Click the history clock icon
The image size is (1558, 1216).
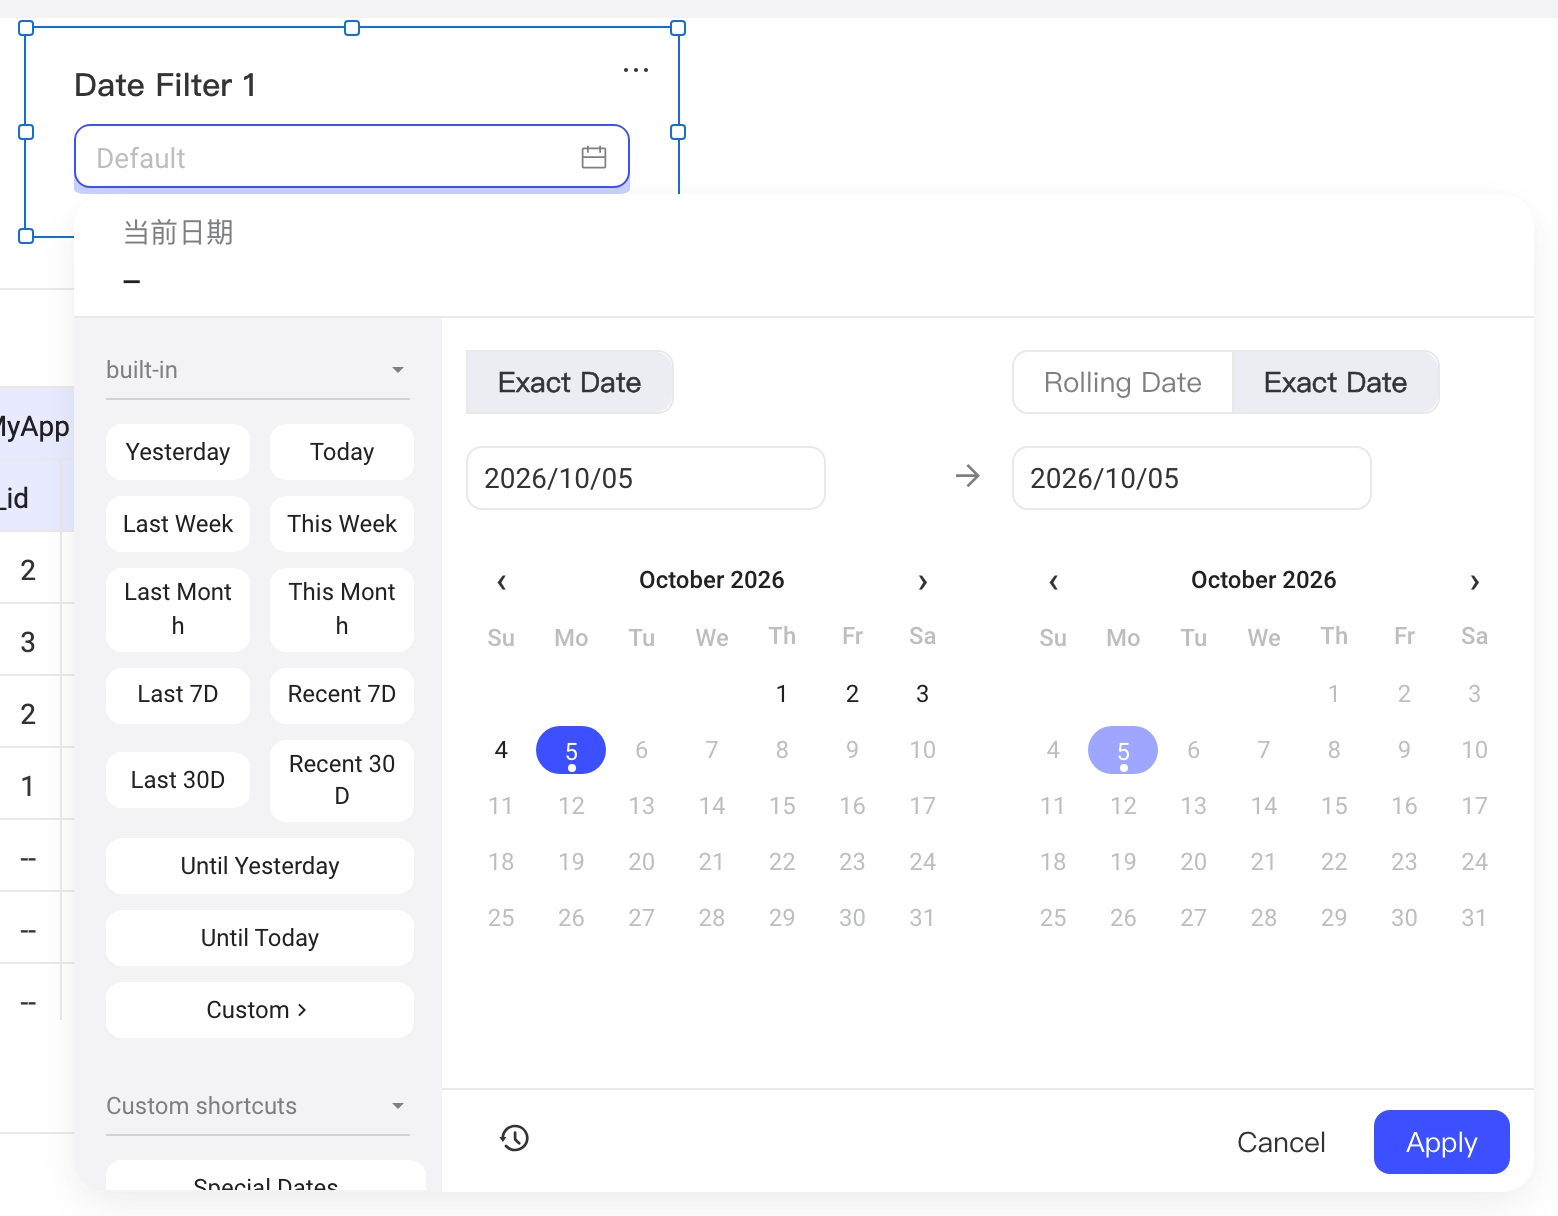pyautogui.click(x=515, y=1138)
